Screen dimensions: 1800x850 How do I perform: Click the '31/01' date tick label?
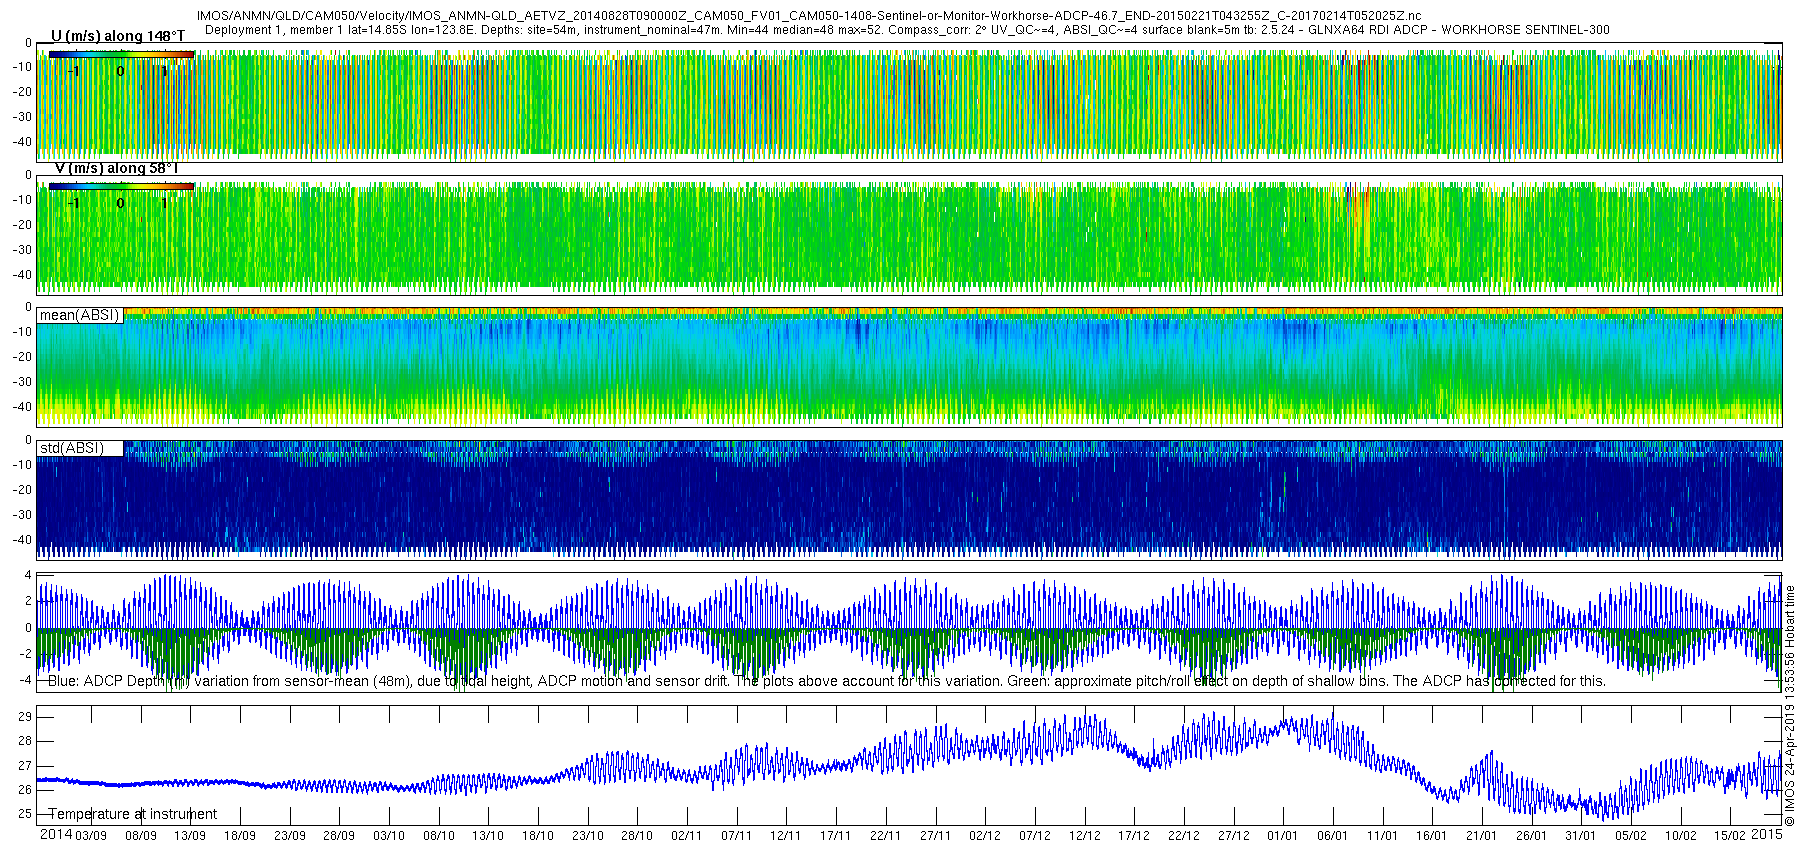tap(1581, 836)
